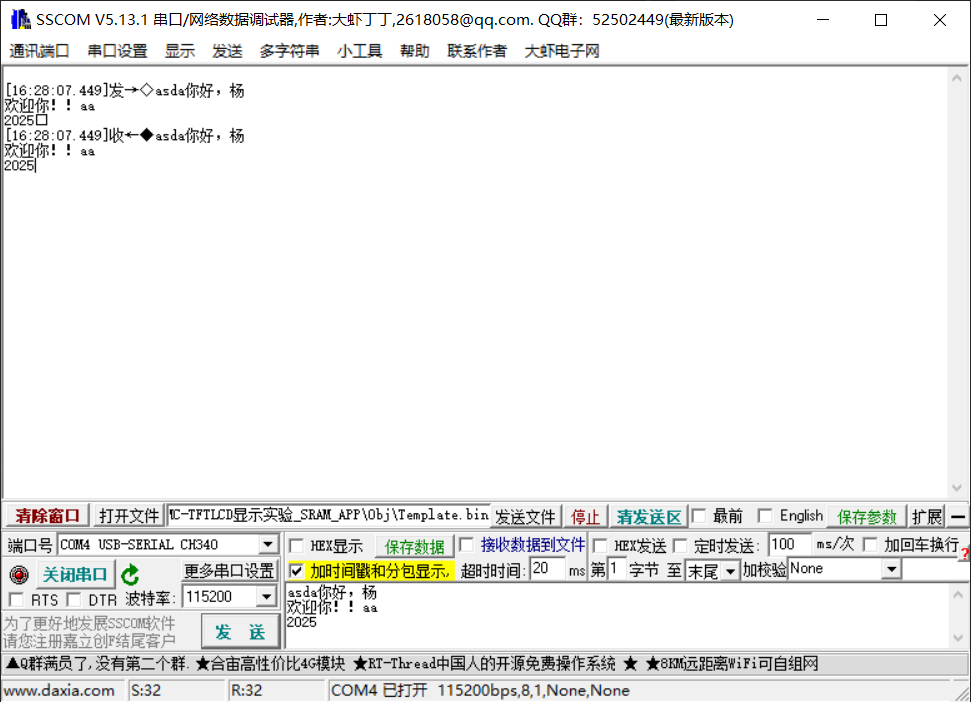This screenshot has width=971, height=702.
Task: Click the green refresh ports arrow icon
Action: click(x=130, y=573)
